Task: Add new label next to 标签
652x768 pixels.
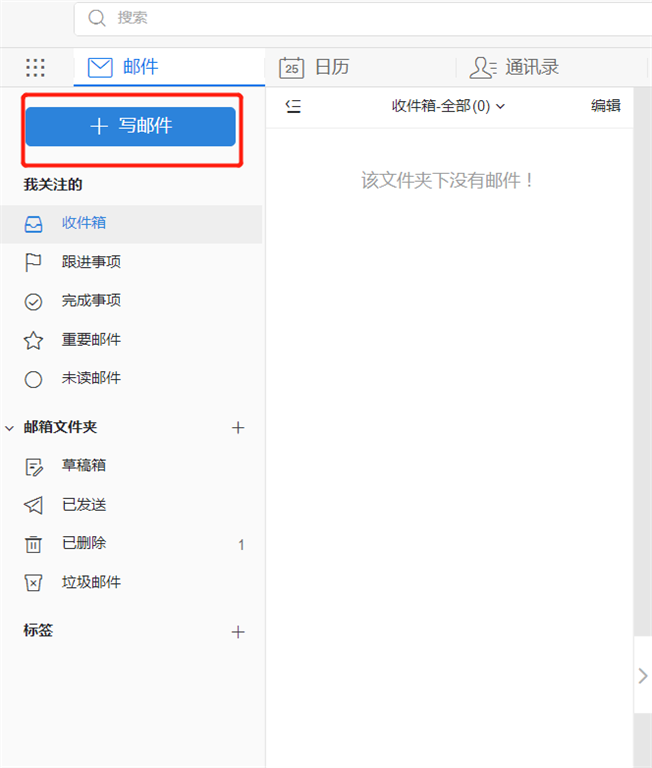Action: (238, 632)
